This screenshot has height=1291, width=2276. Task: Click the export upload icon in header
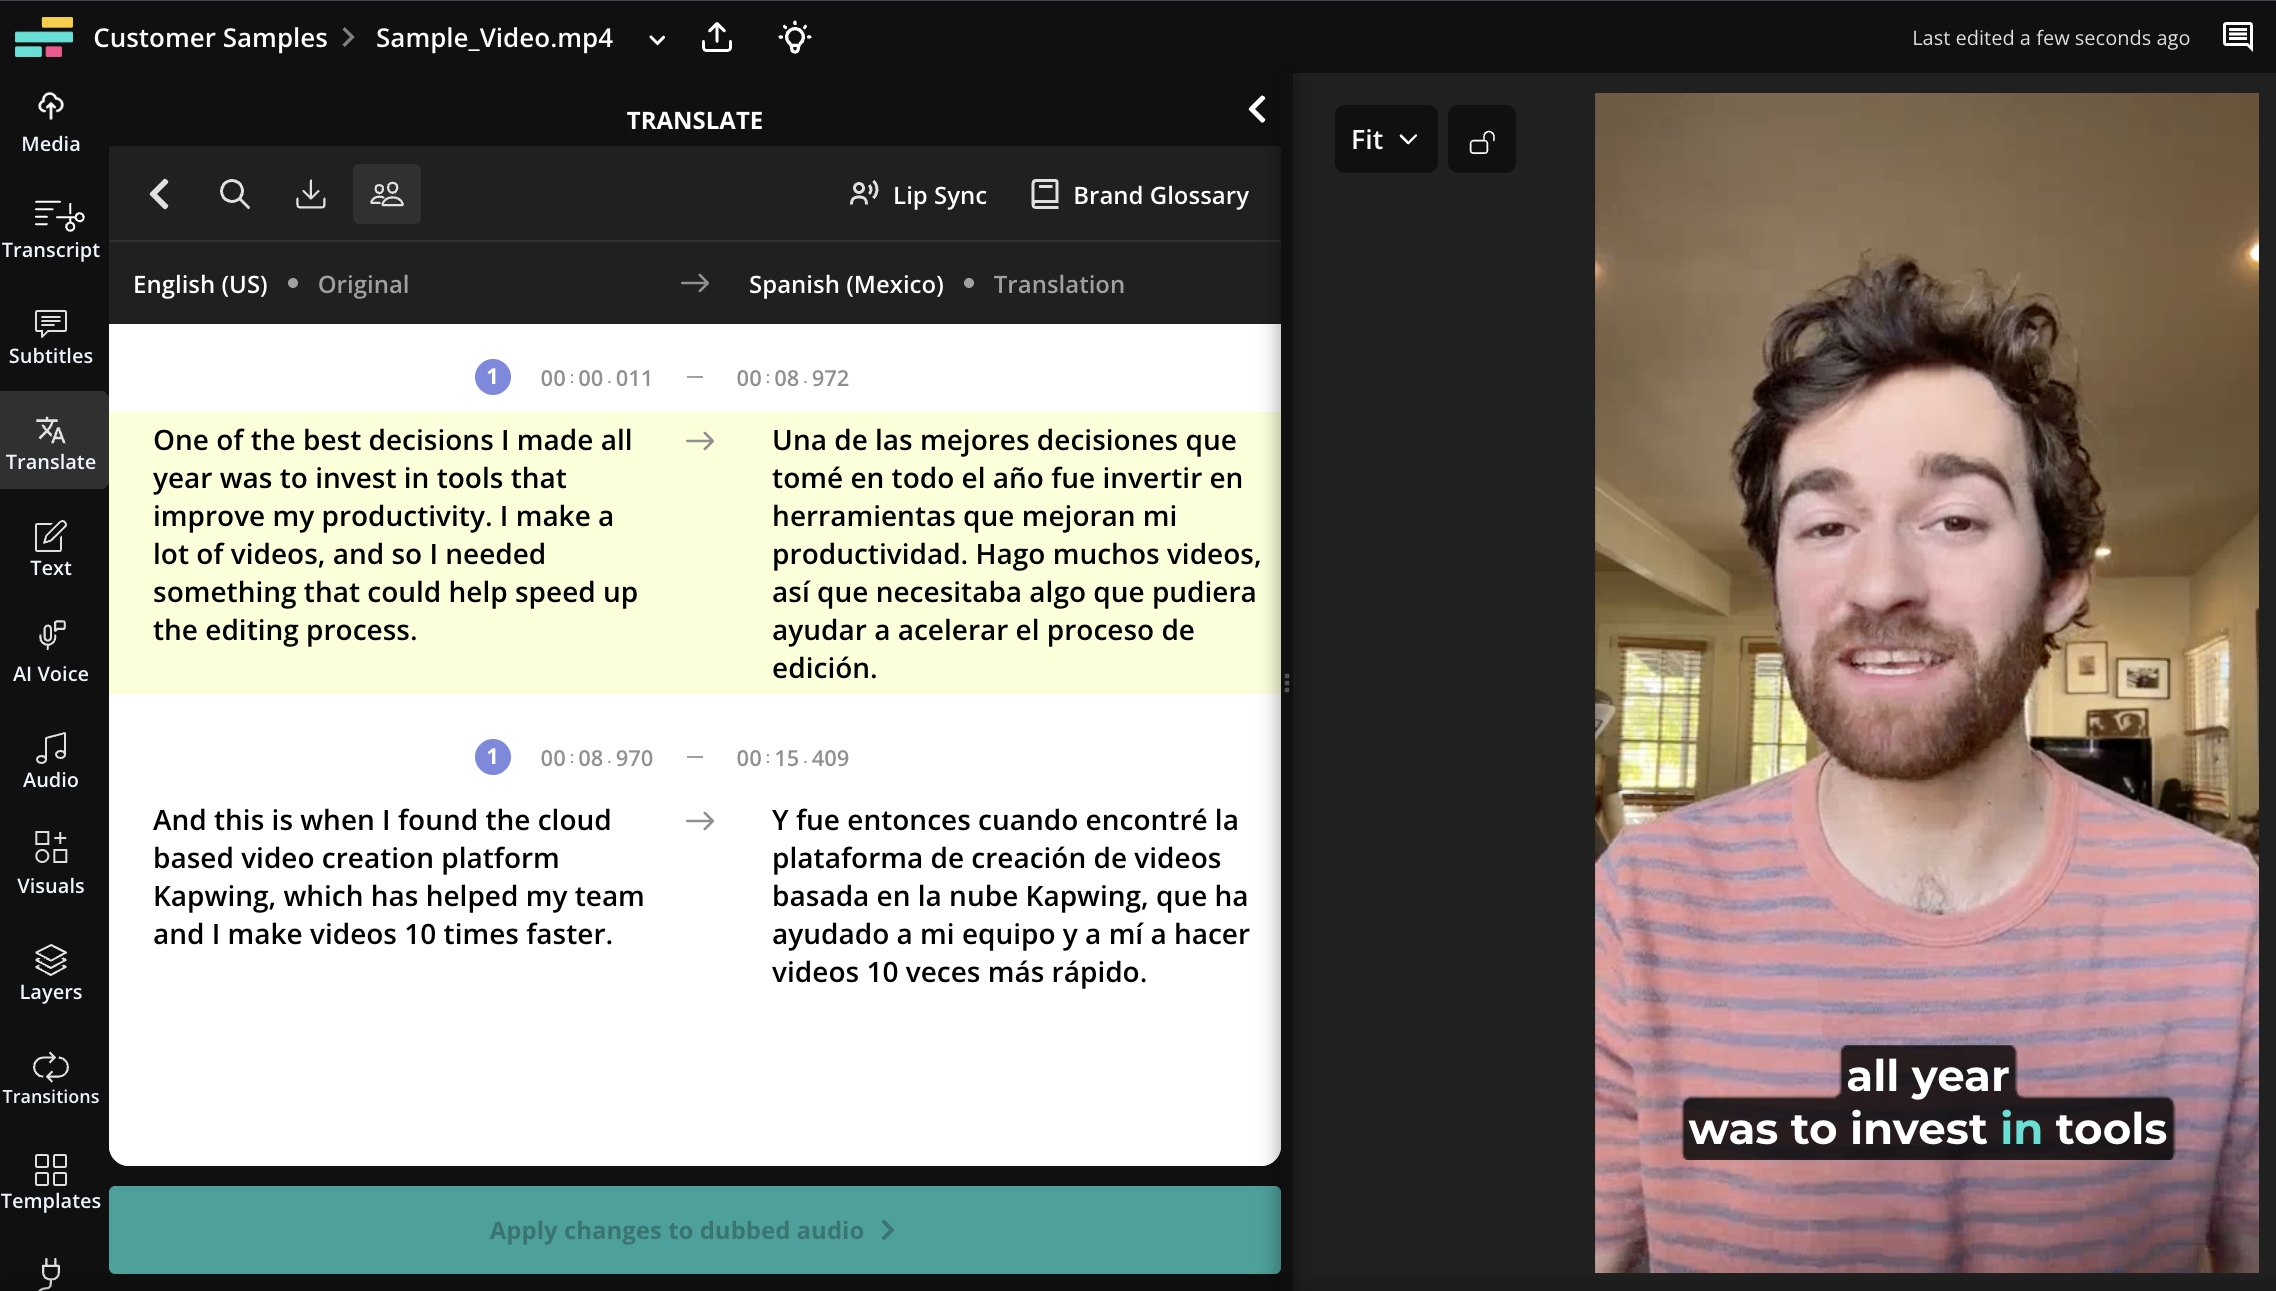tap(717, 38)
